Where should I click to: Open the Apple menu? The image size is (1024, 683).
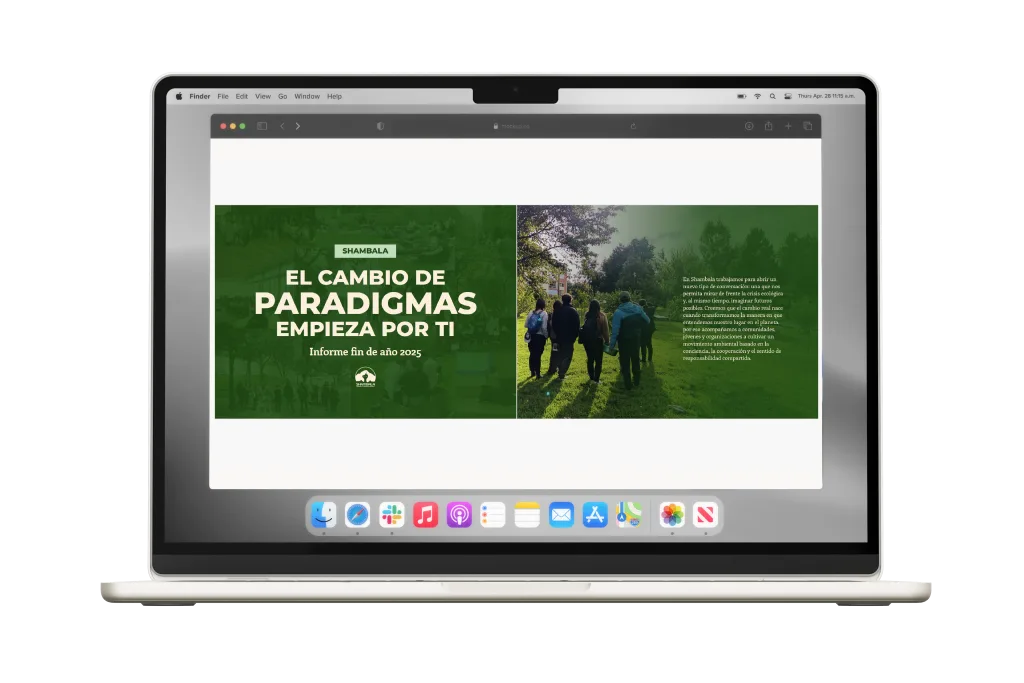tap(179, 96)
